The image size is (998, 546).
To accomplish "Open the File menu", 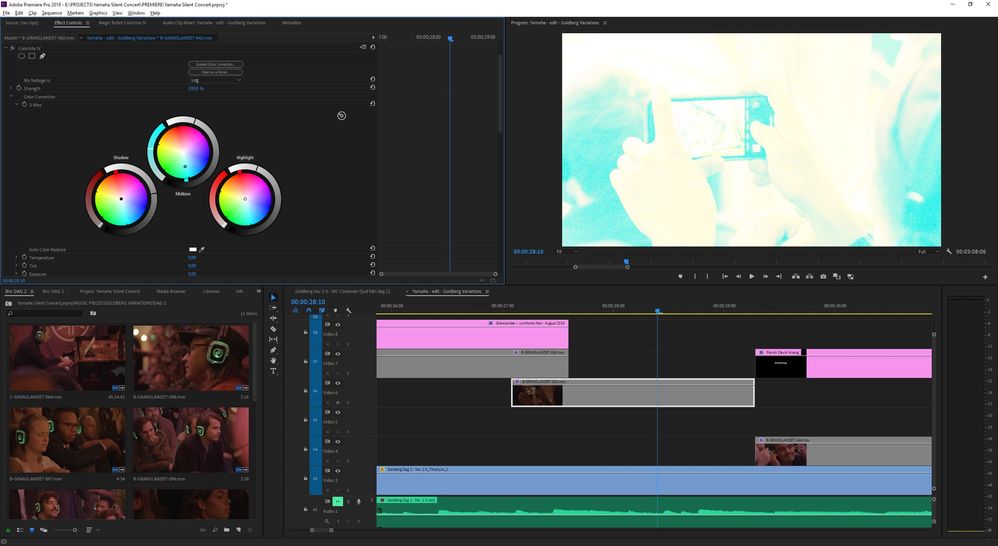I will click(6, 13).
